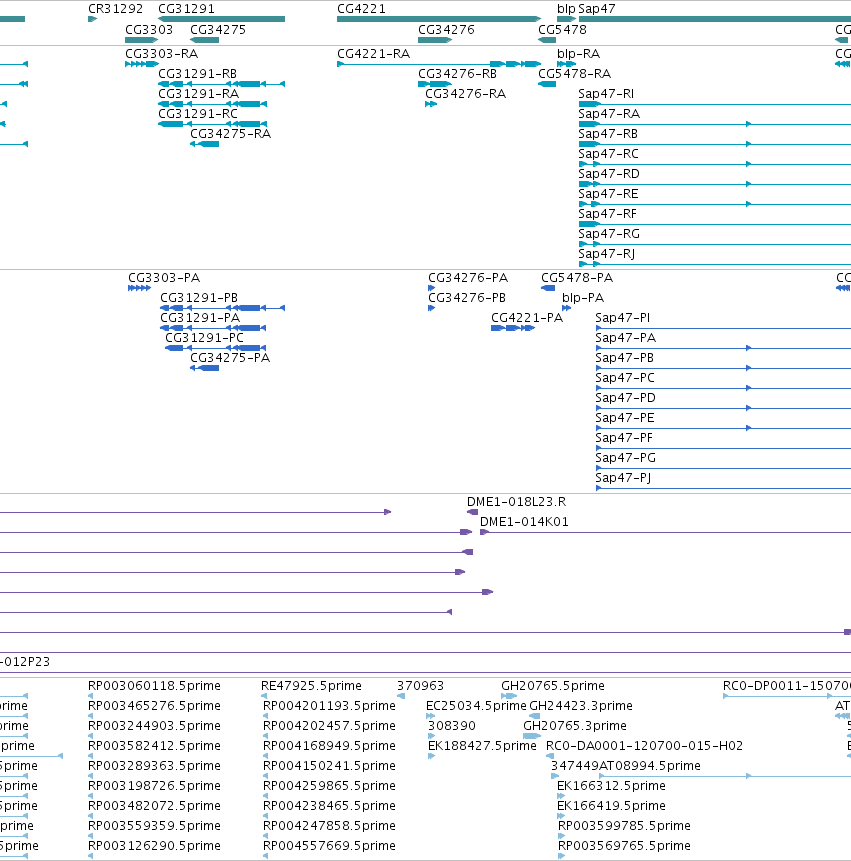The height and width of the screenshot is (861, 851).
Task: Select protein CG31291-PC
Action: (204, 338)
